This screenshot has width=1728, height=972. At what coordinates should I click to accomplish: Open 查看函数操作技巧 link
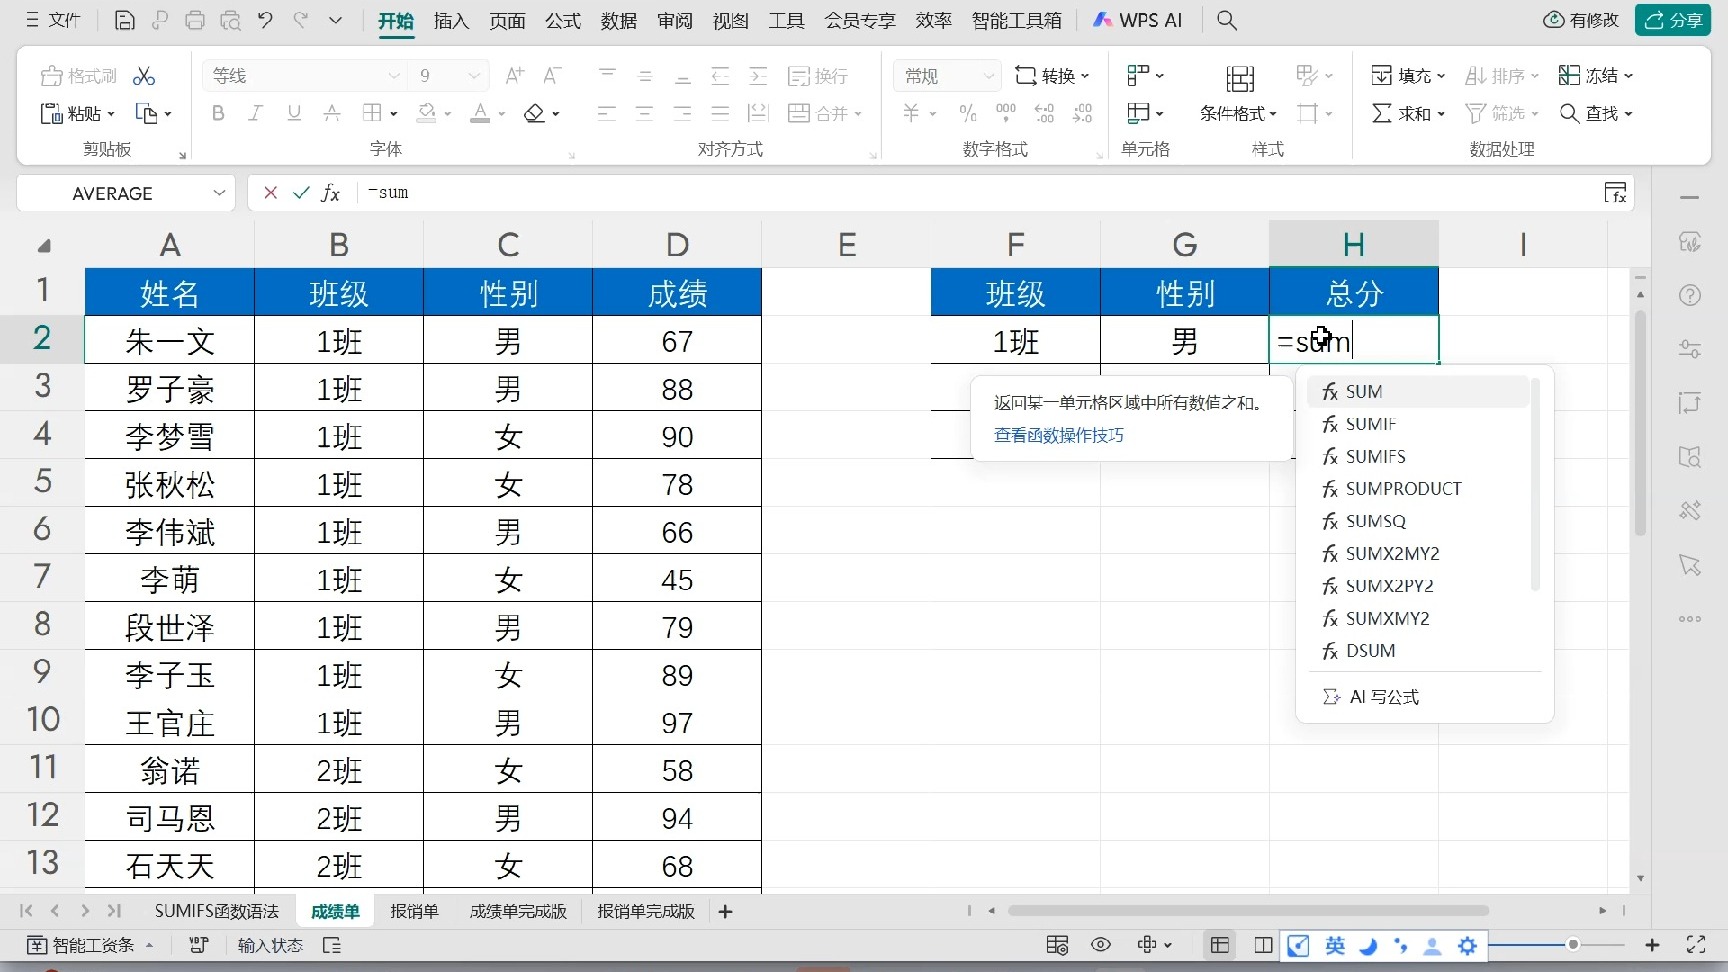1059,435
